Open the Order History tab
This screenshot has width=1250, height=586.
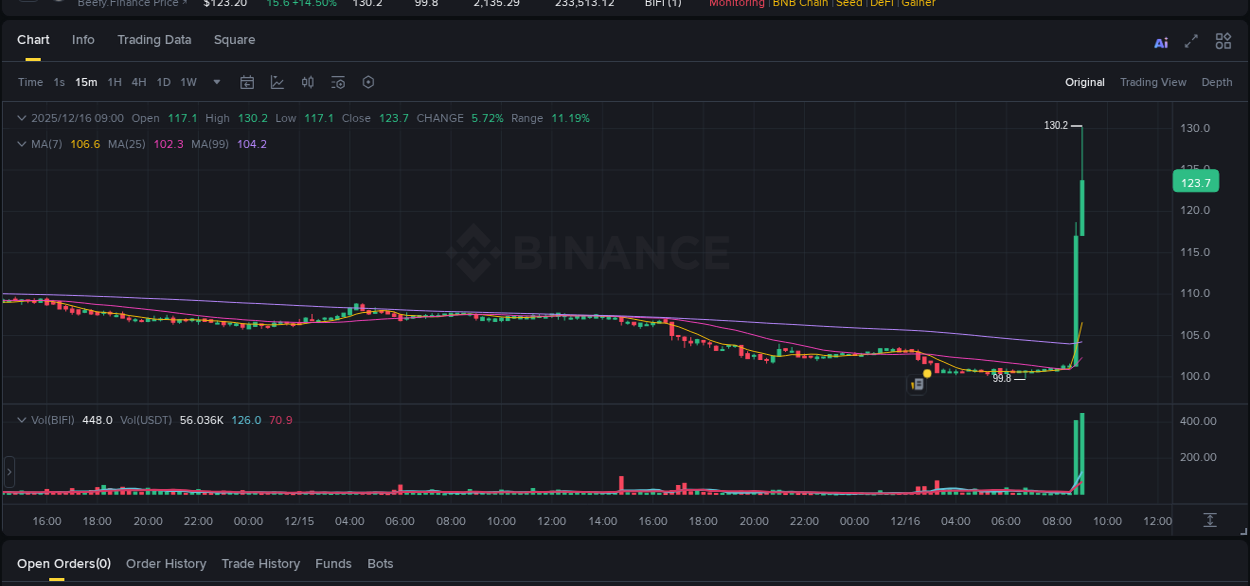(166, 563)
